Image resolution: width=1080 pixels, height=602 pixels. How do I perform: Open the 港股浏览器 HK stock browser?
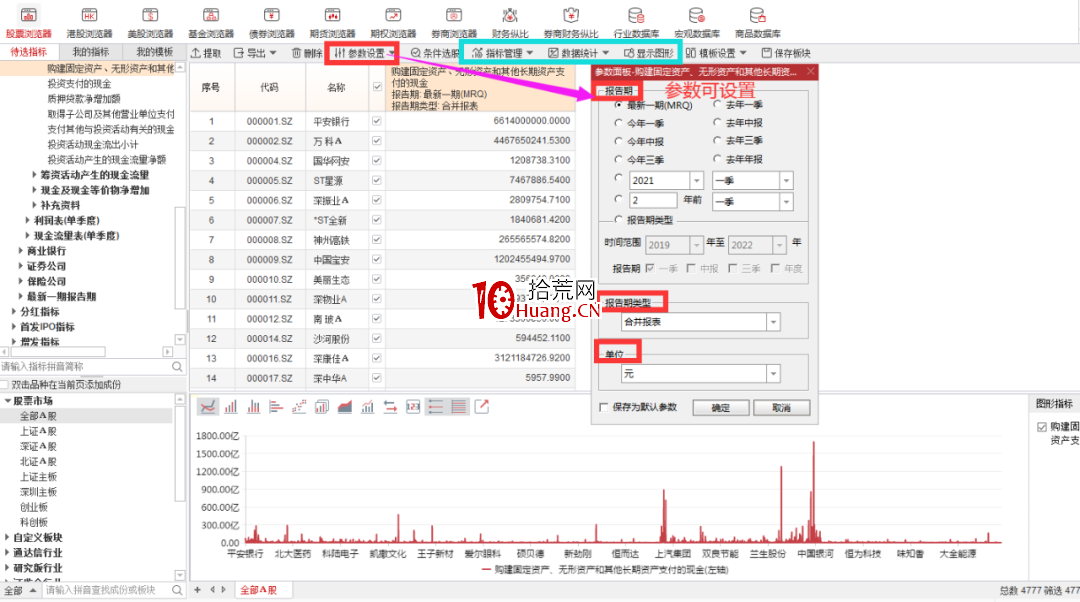[x=89, y=22]
